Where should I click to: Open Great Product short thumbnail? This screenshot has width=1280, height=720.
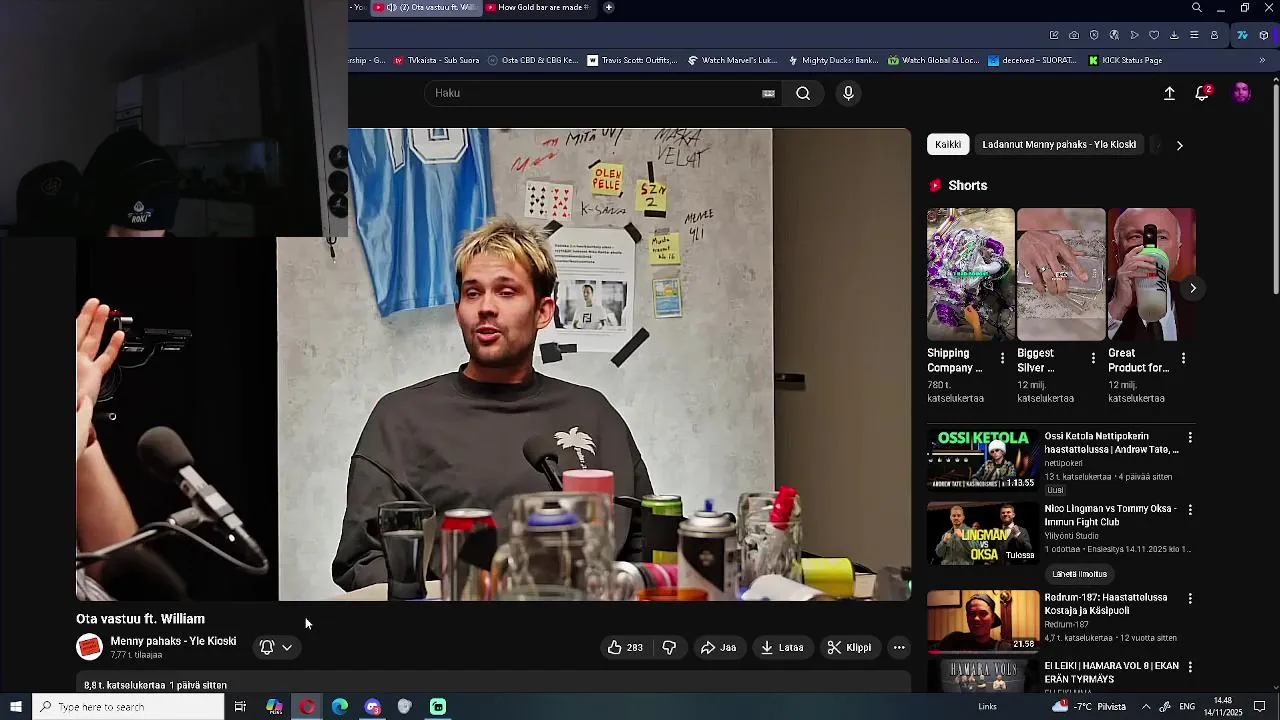tap(1151, 275)
